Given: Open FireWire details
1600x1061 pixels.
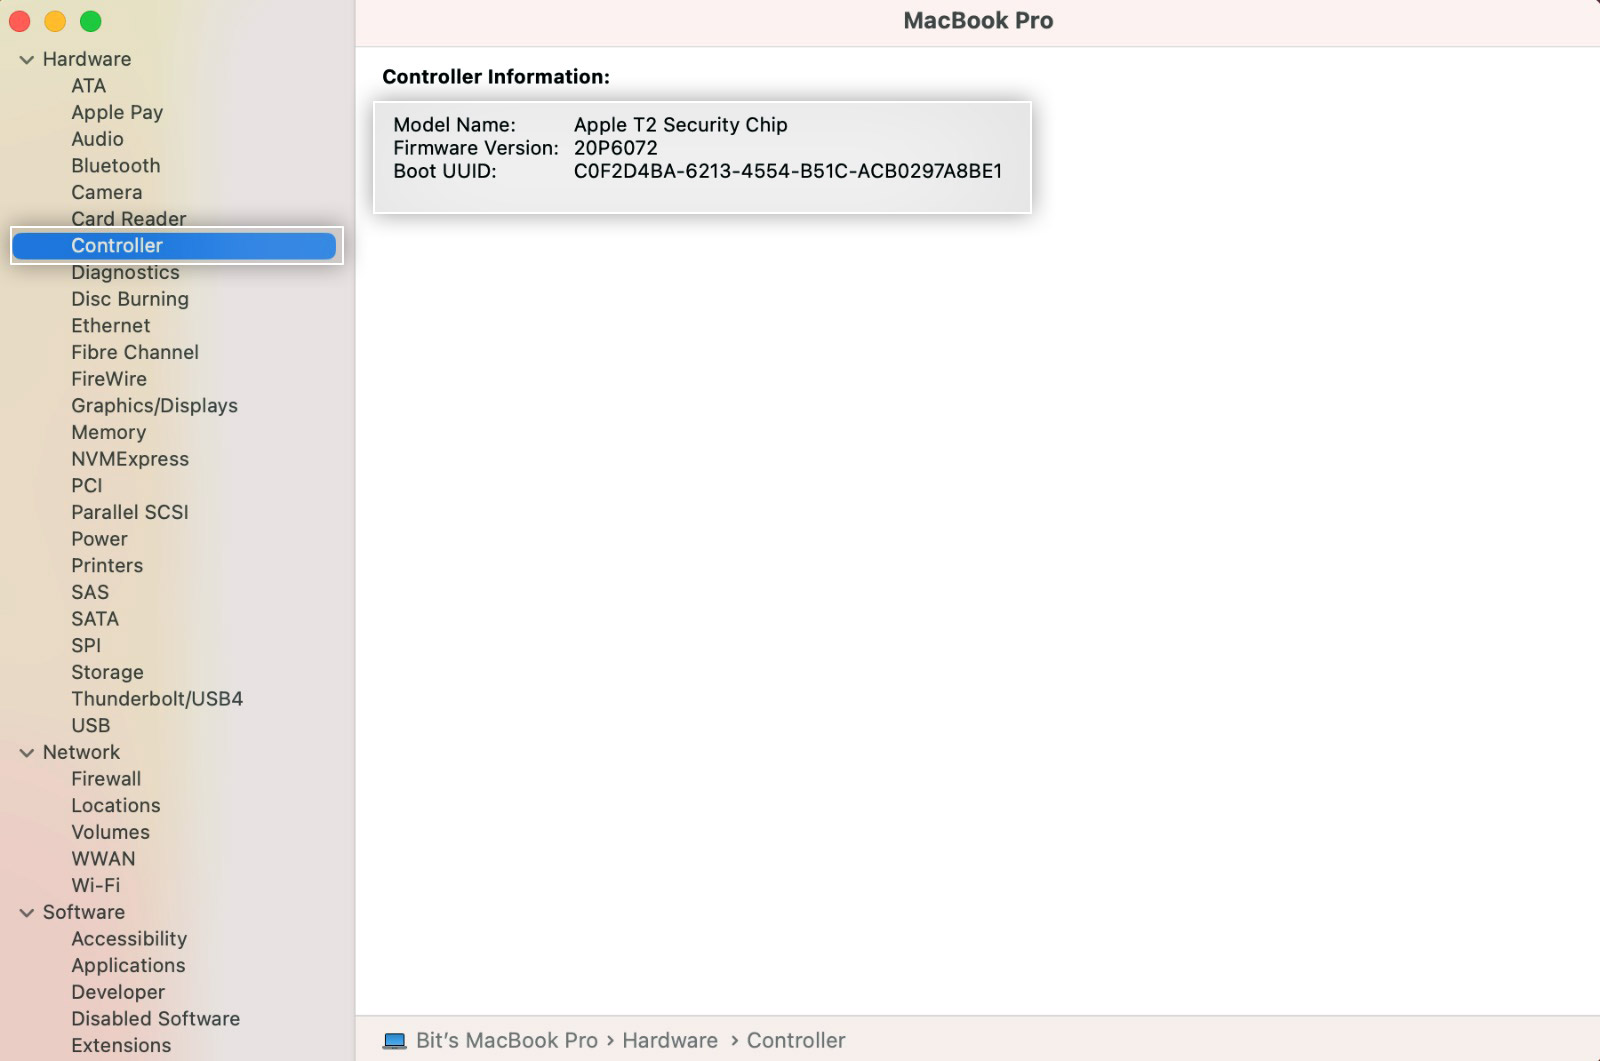Looking at the screenshot, I should [109, 379].
